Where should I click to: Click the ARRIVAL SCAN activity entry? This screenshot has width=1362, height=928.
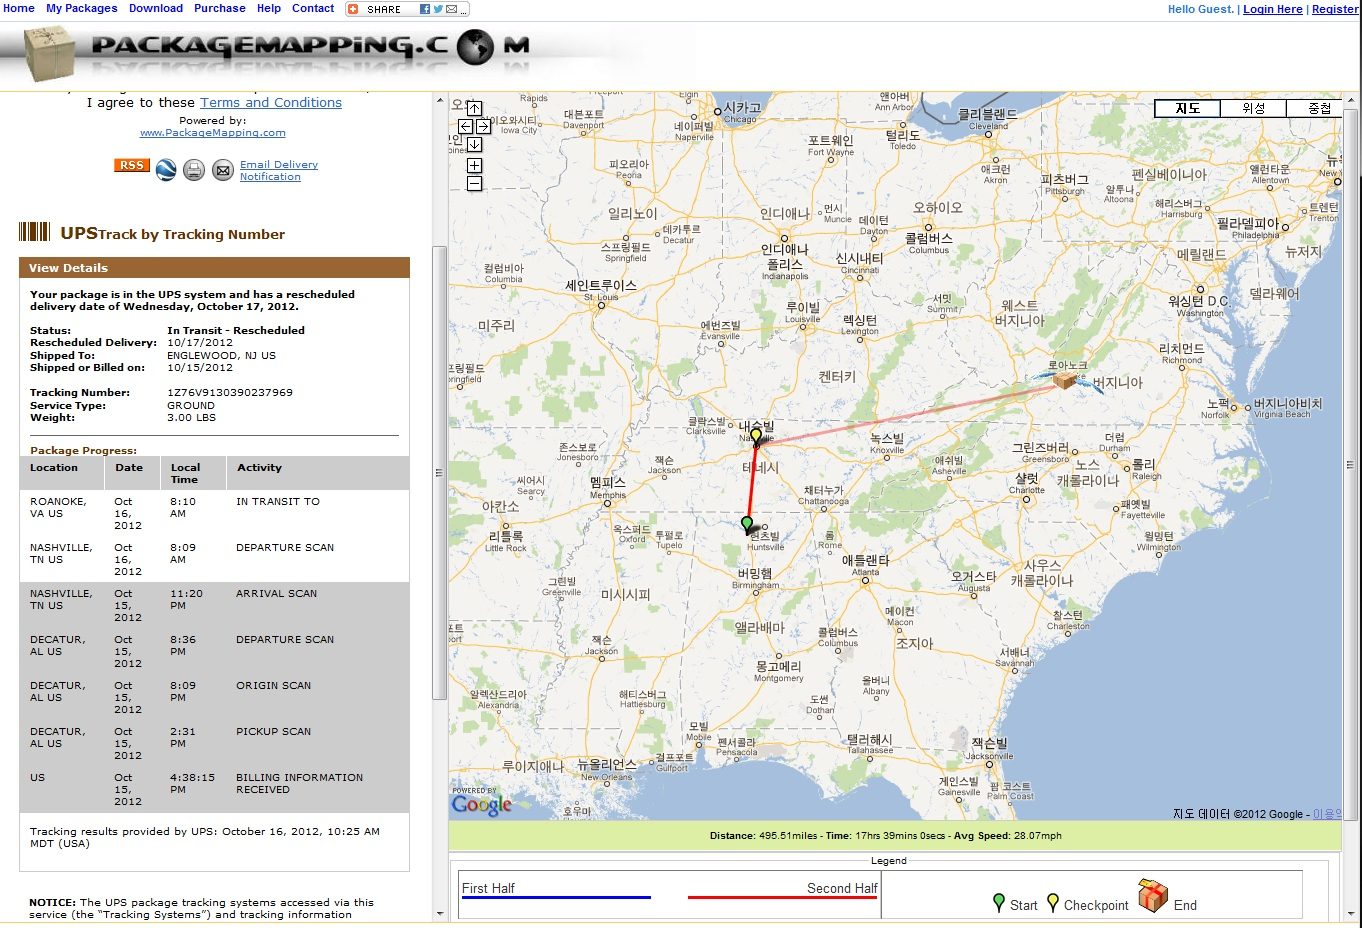[276, 594]
